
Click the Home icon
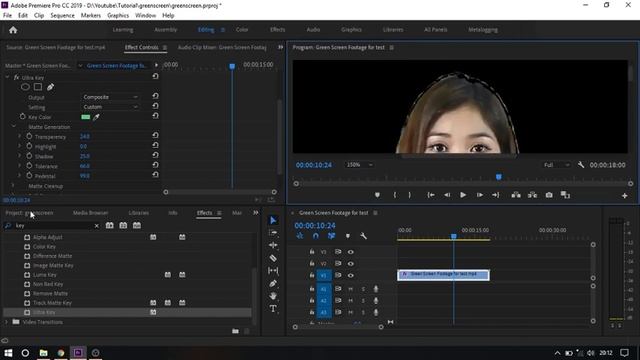13,30
